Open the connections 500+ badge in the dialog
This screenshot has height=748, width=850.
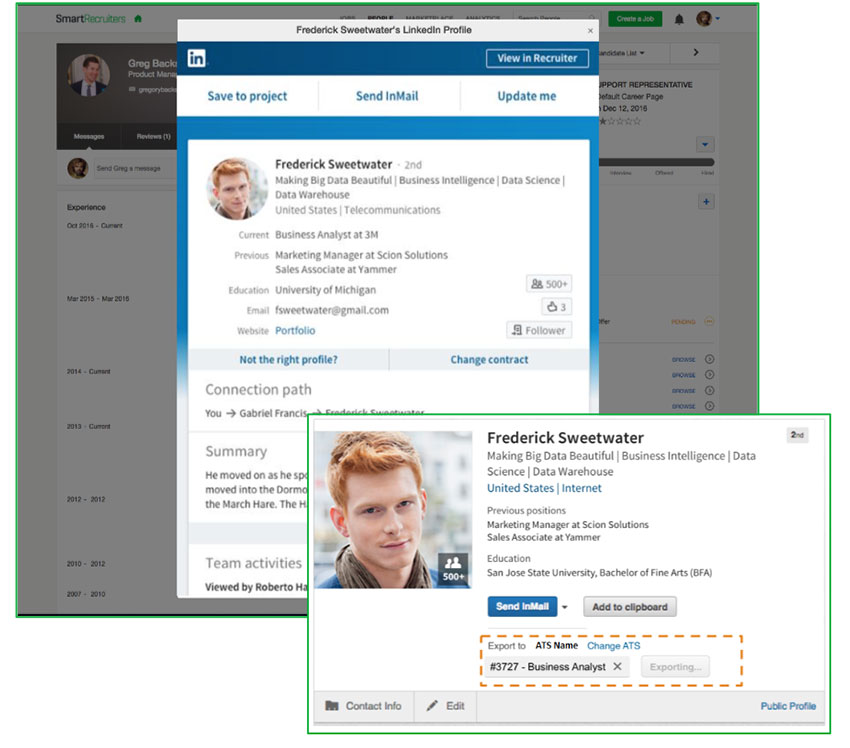(549, 284)
